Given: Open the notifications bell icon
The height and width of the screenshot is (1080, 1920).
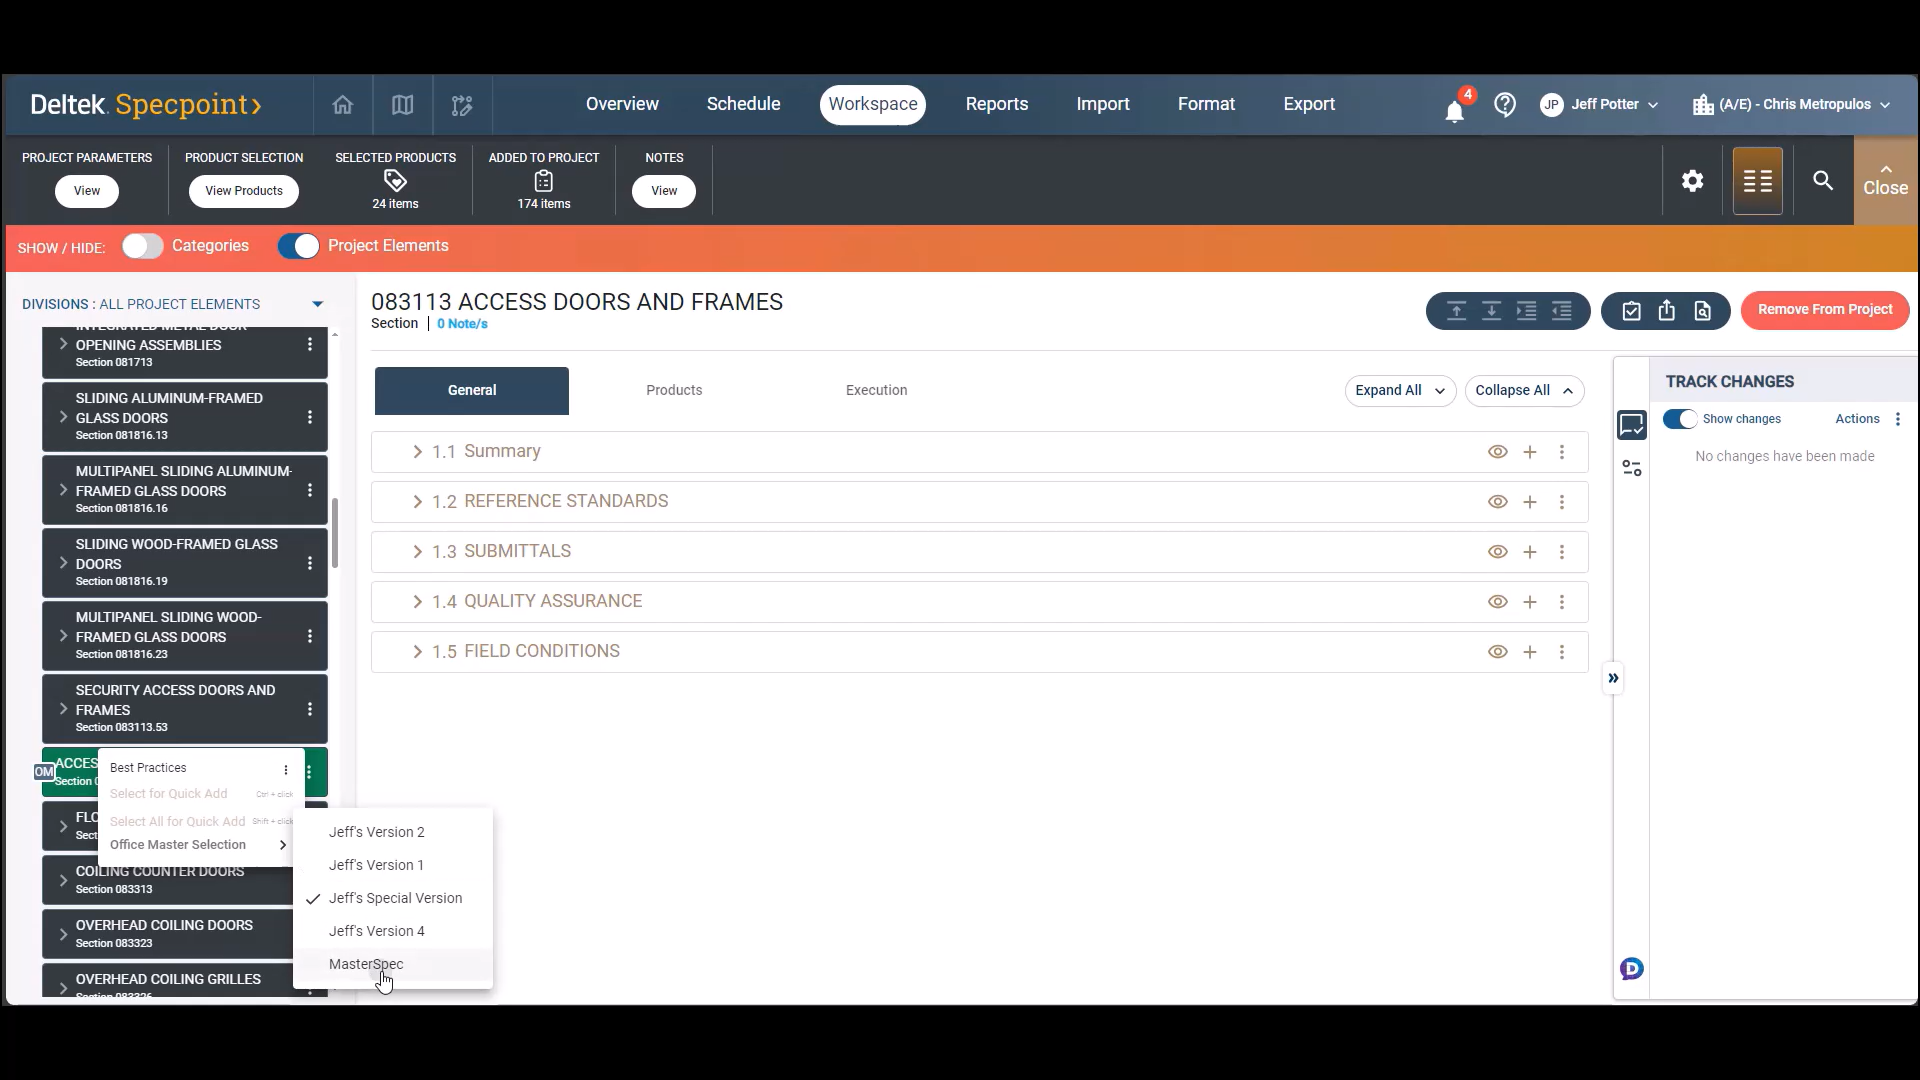Looking at the screenshot, I should pos(1454,110).
